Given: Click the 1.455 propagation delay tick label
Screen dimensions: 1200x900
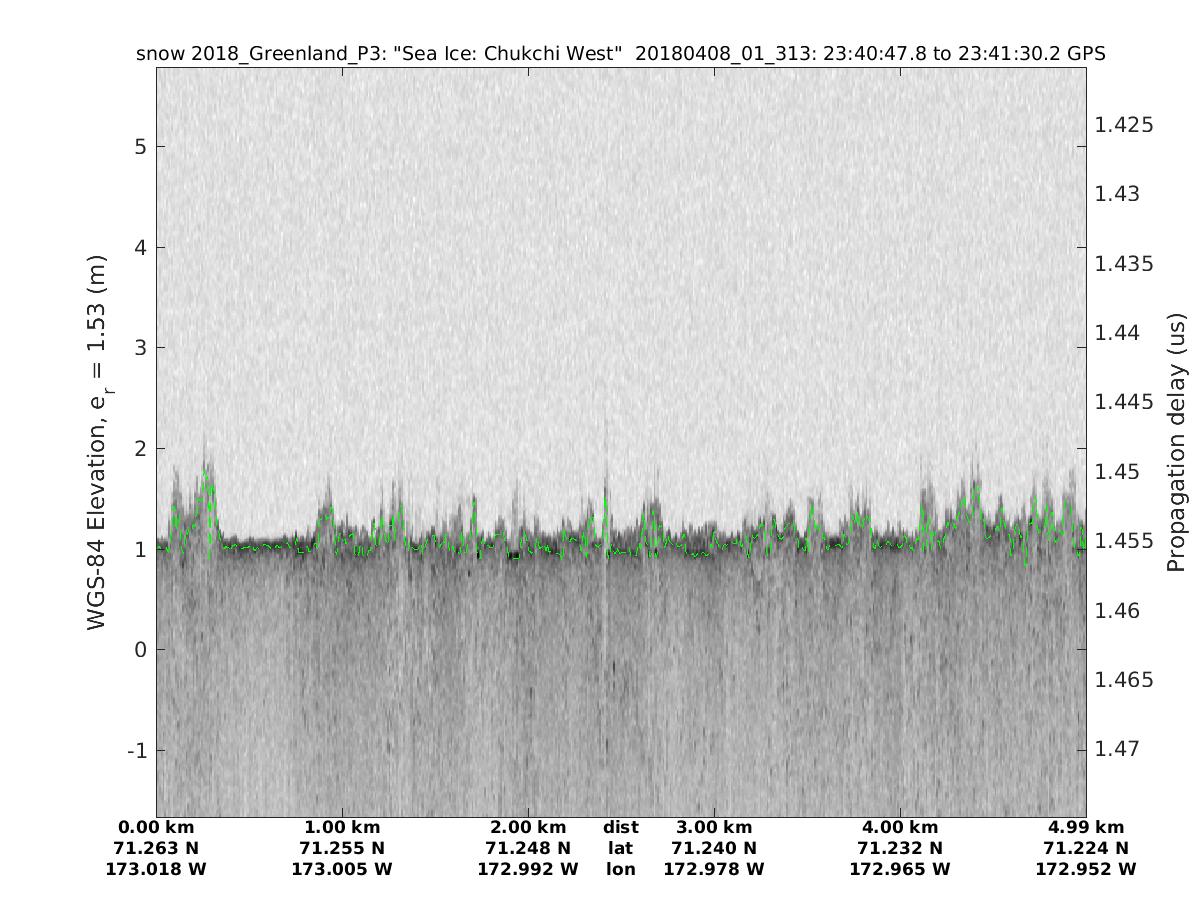Looking at the screenshot, I should click(1124, 541).
